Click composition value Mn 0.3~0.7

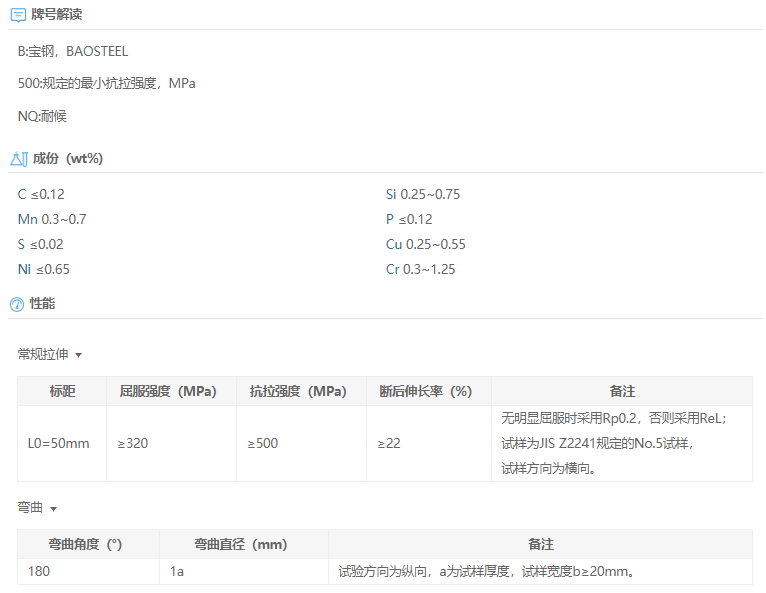click(52, 219)
